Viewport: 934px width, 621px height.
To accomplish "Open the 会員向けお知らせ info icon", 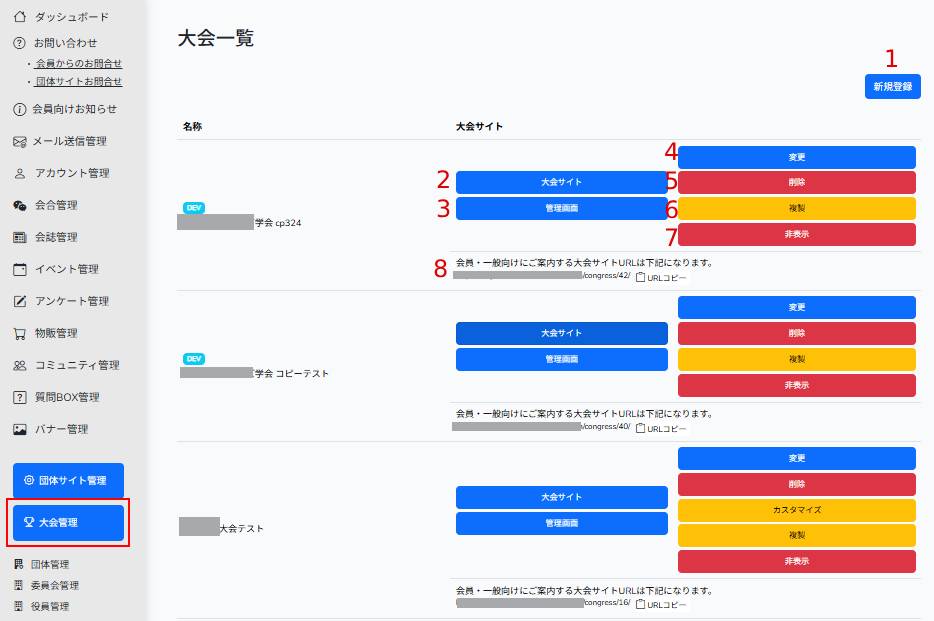I will point(20,109).
